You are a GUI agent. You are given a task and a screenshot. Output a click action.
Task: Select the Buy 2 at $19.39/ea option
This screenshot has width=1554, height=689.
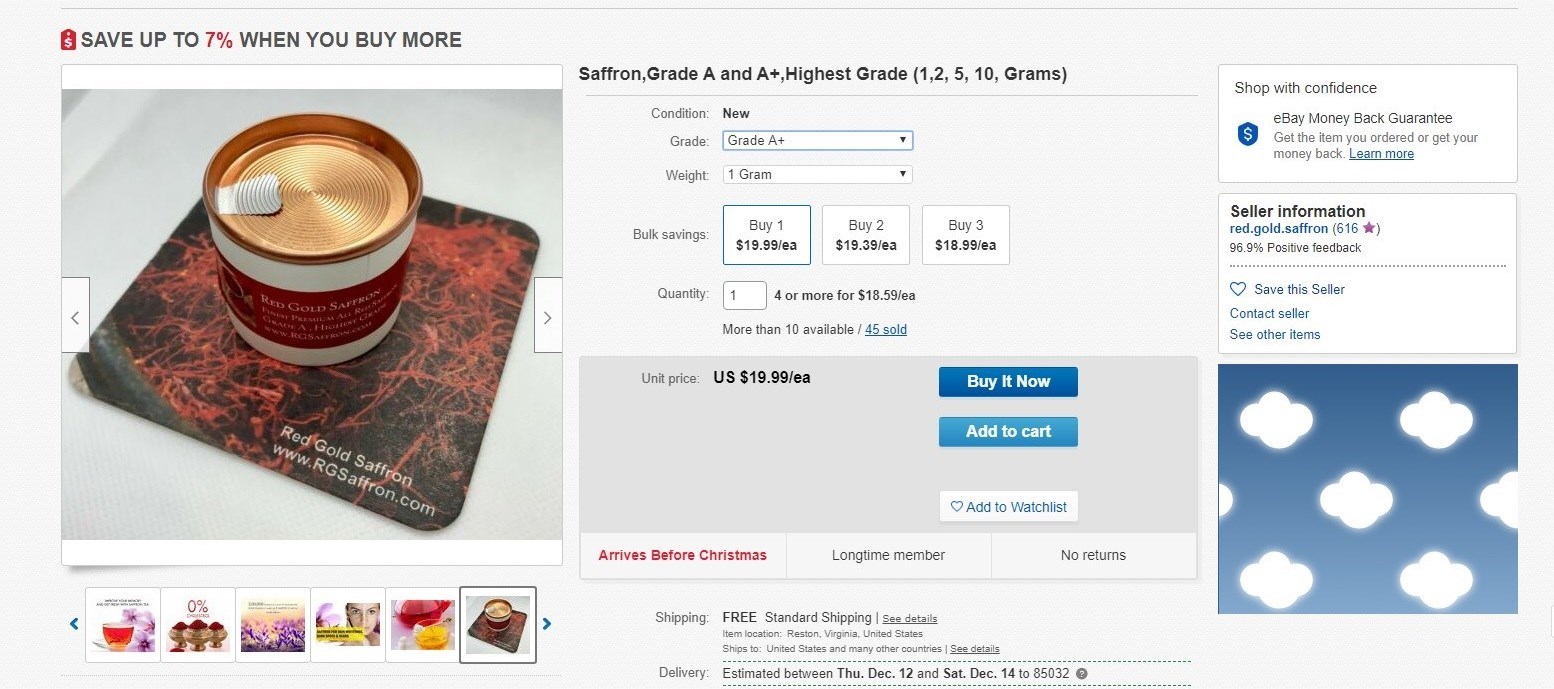[x=865, y=235]
